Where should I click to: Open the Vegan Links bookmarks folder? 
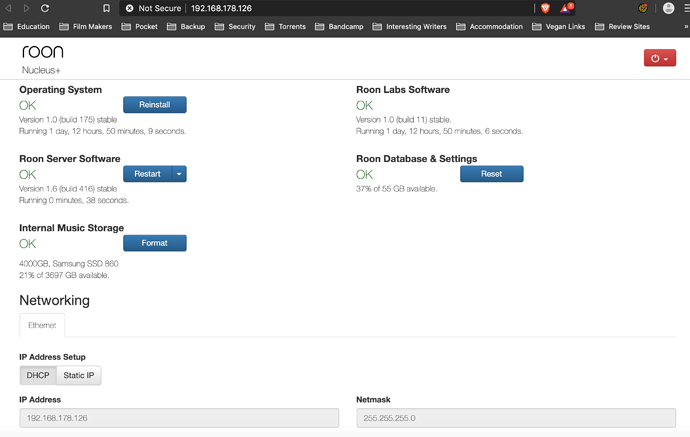tap(558, 27)
